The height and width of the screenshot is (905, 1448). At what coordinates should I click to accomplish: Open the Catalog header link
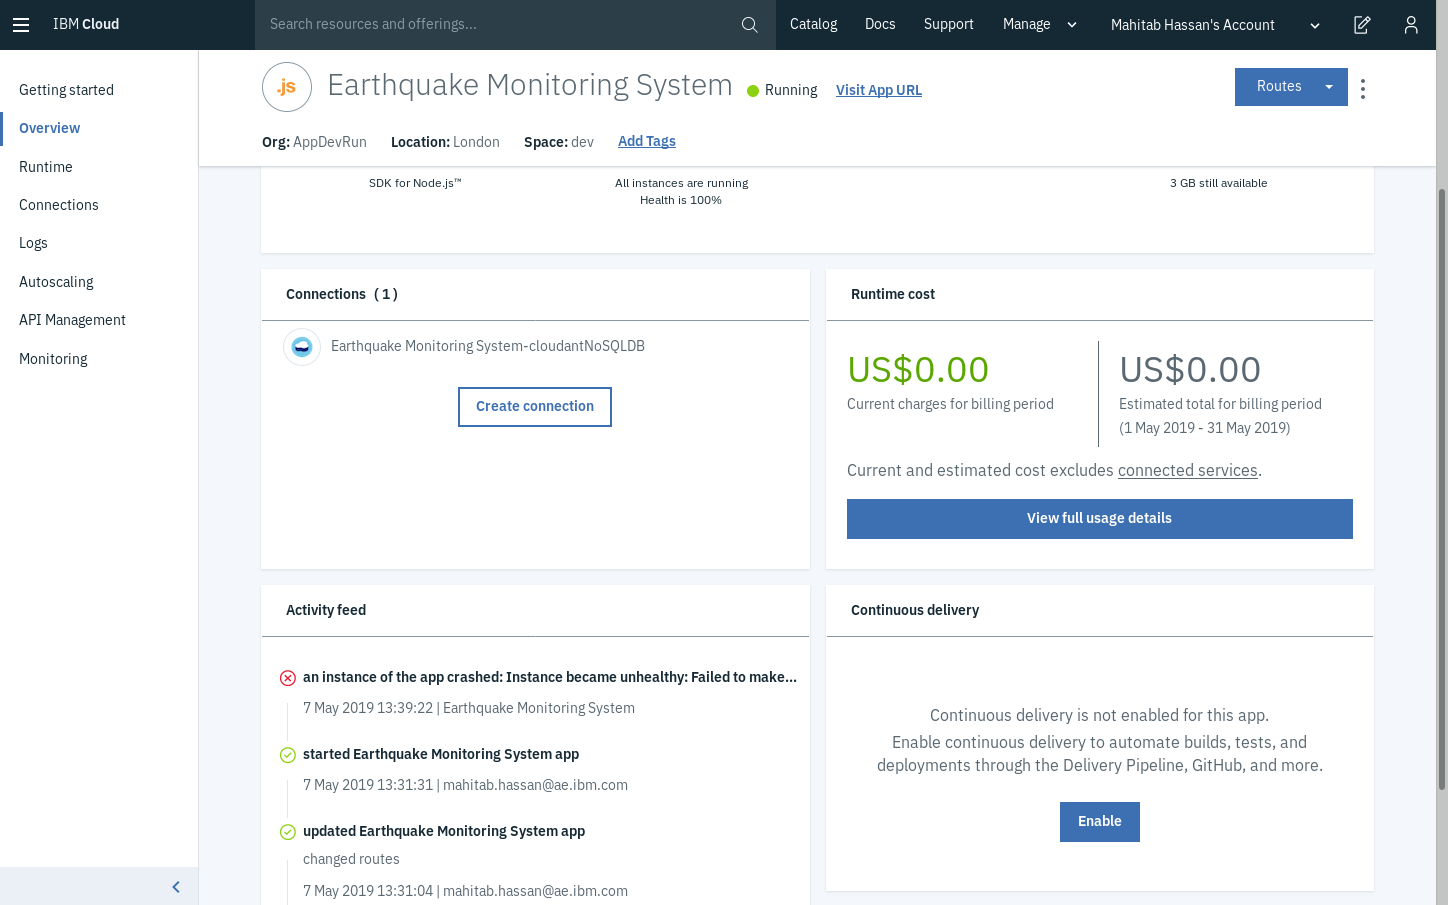(813, 24)
